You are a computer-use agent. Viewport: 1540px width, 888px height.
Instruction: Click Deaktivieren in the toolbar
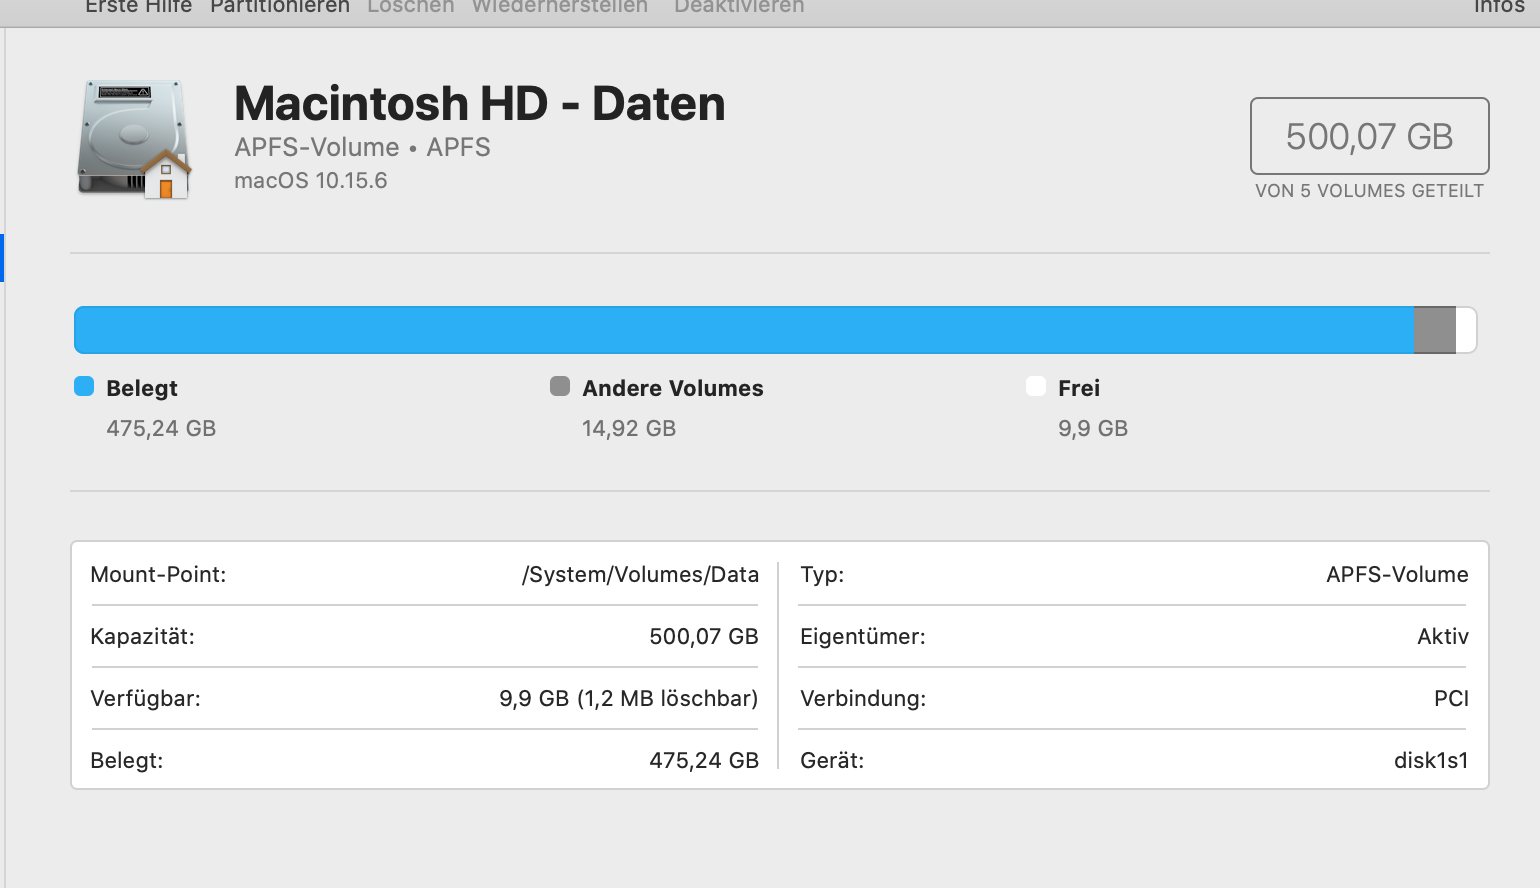point(739,6)
